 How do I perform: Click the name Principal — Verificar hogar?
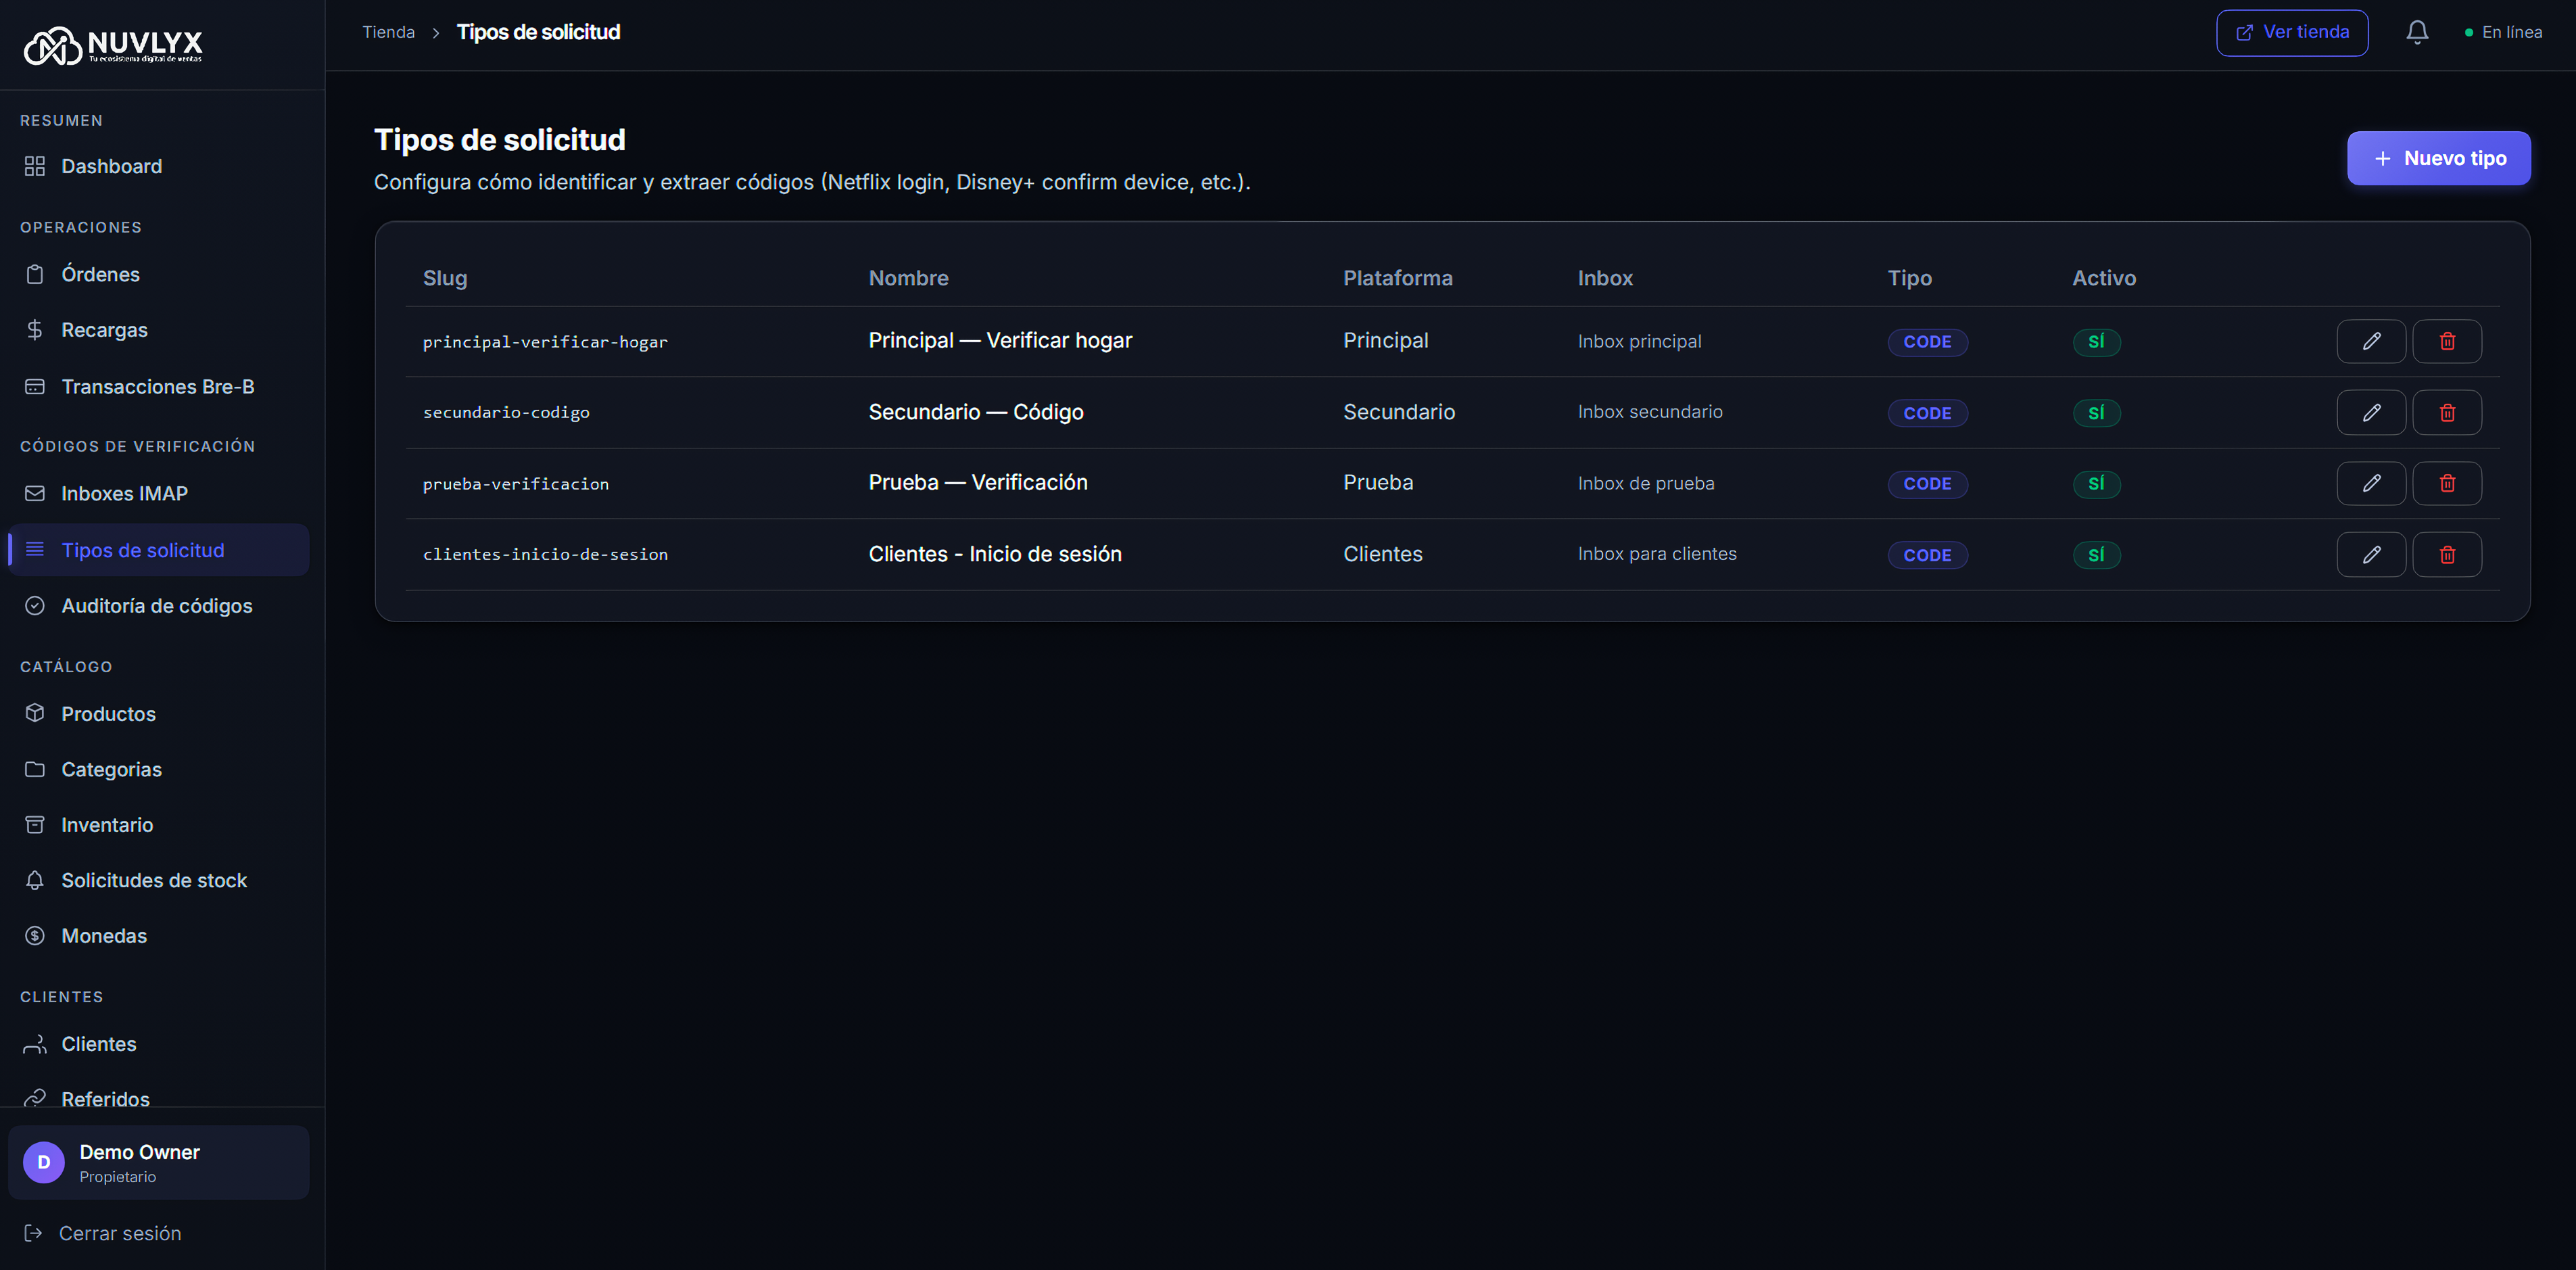click(x=1000, y=341)
